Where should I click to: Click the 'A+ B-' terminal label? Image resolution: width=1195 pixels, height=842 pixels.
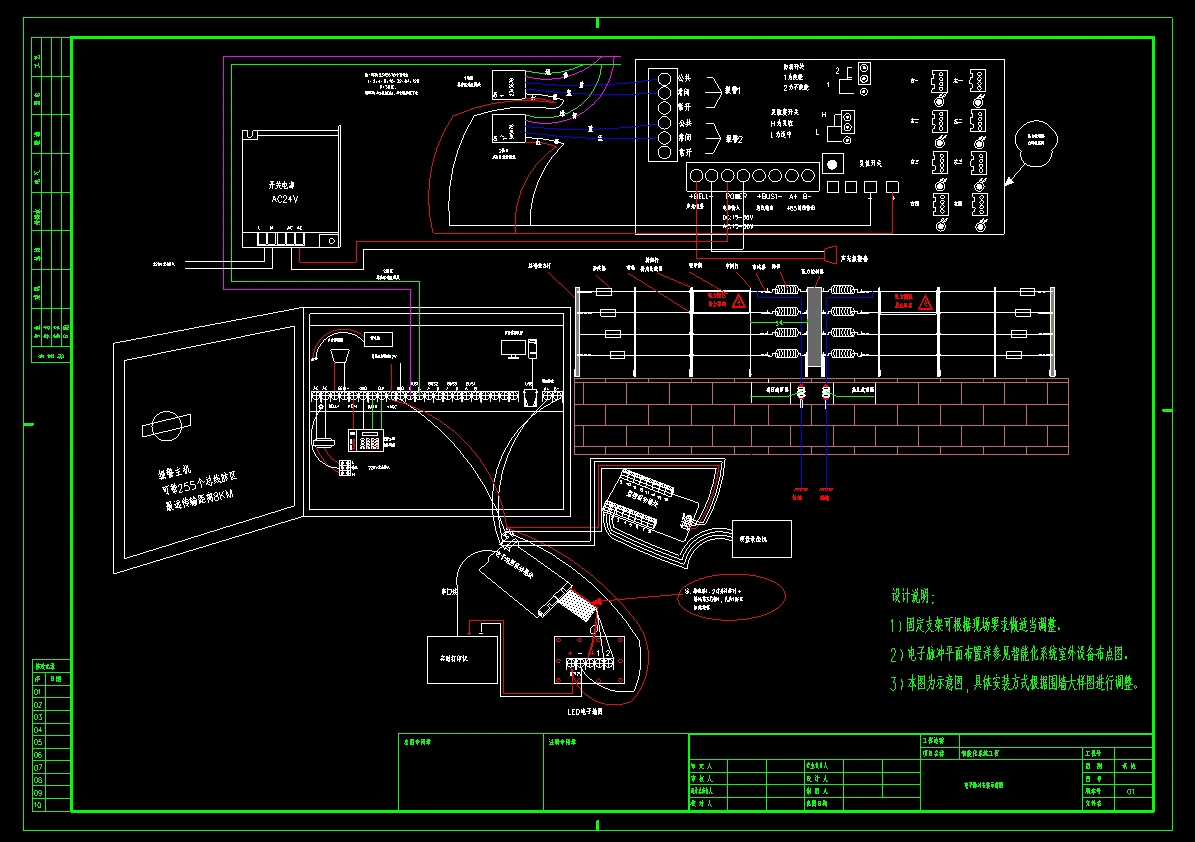pyautogui.click(x=800, y=197)
